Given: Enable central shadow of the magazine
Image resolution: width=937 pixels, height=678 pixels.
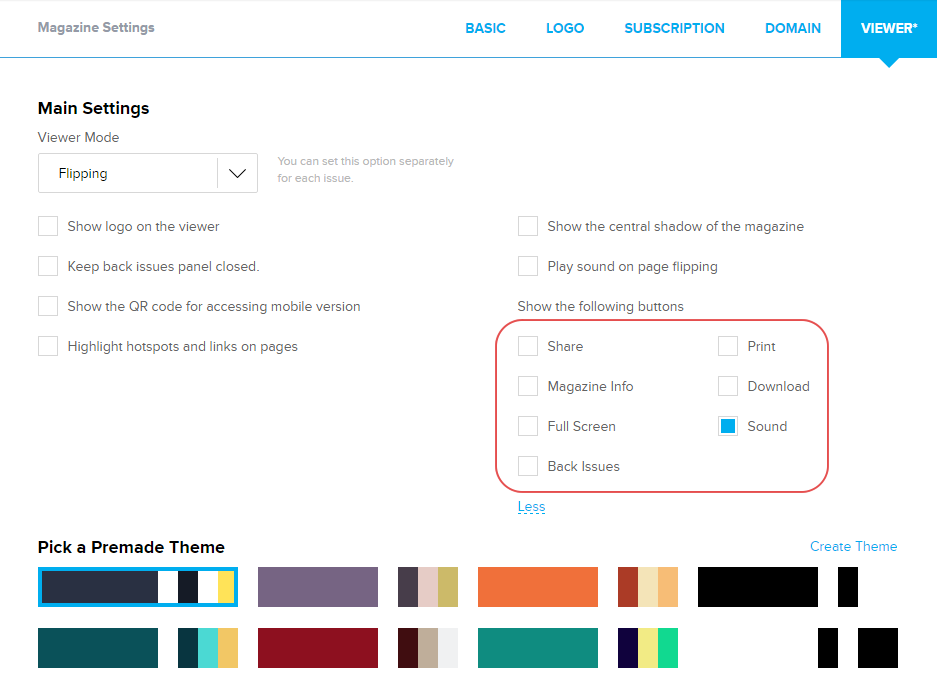Looking at the screenshot, I should pos(528,226).
